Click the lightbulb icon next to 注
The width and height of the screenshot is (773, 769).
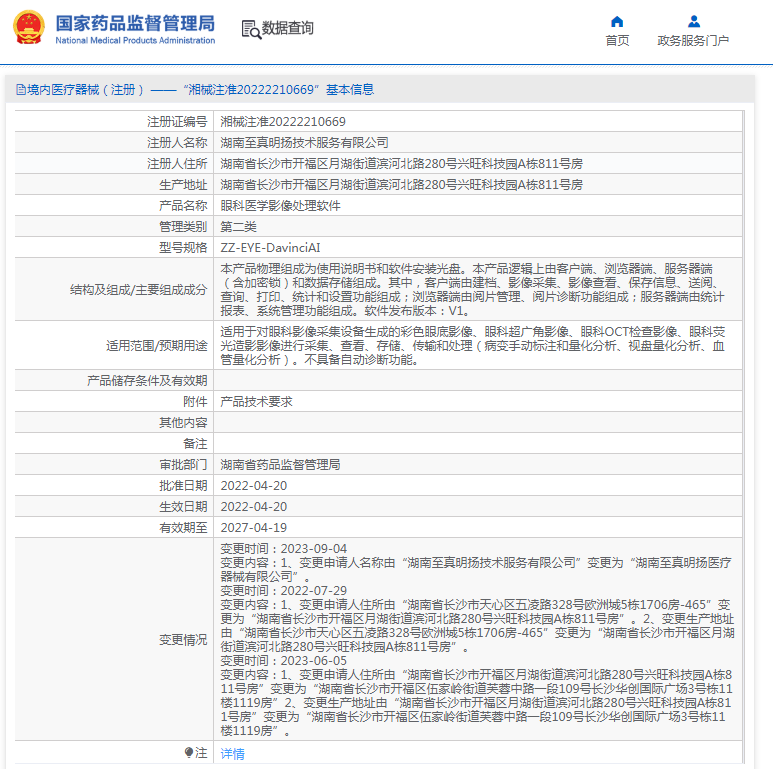tap(188, 752)
